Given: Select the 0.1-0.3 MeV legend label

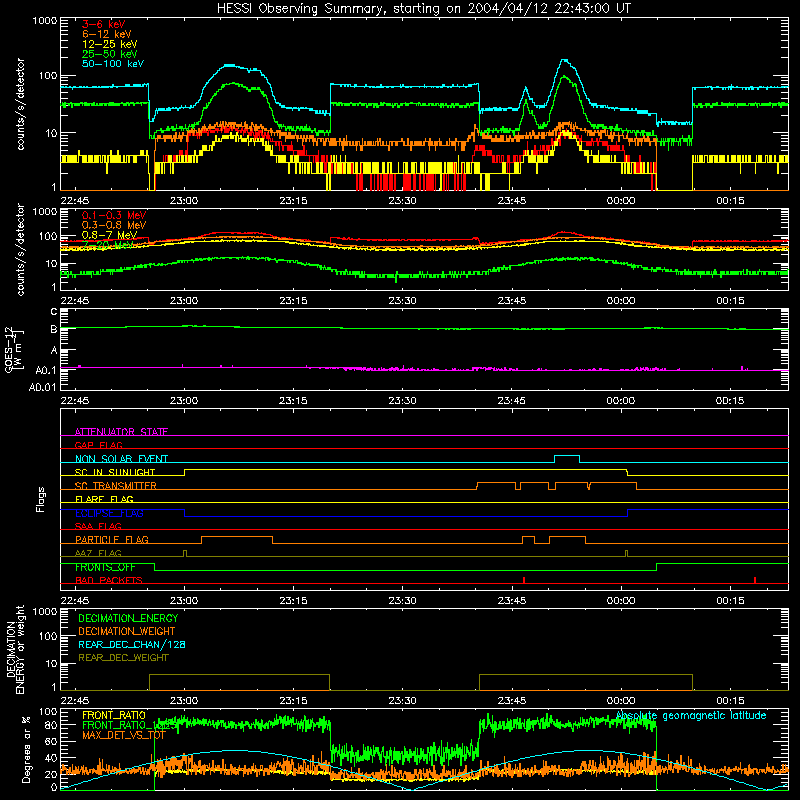Looking at the screenshot, I should tap(114, 215).
